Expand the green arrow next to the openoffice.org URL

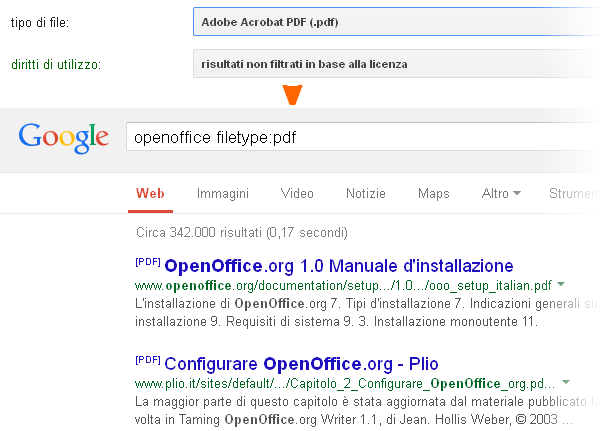pos(562,284)
